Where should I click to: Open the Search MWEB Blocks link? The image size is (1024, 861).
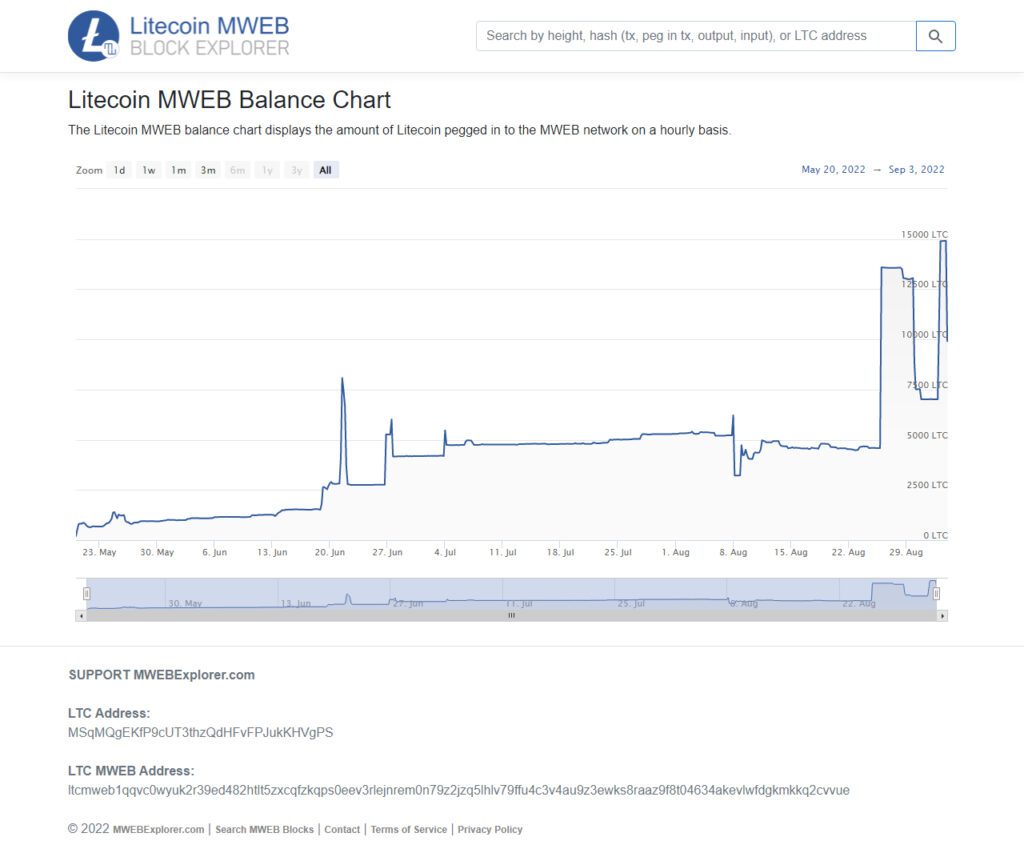click(x=264, y=830)
